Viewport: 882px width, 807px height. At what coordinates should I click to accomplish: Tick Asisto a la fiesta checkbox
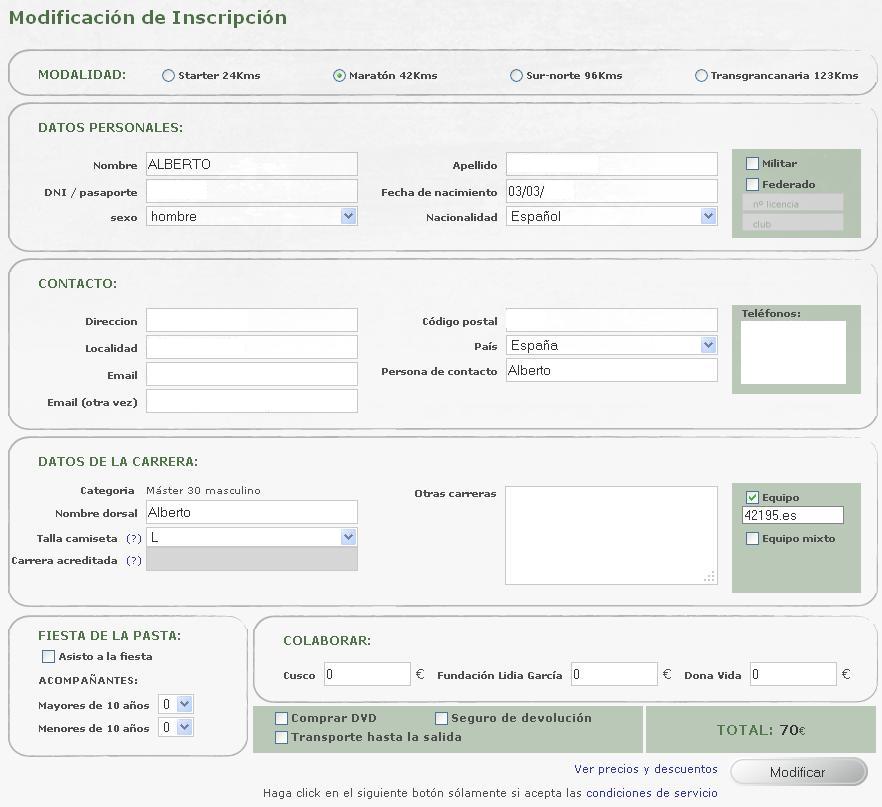[x=48, y=657]
